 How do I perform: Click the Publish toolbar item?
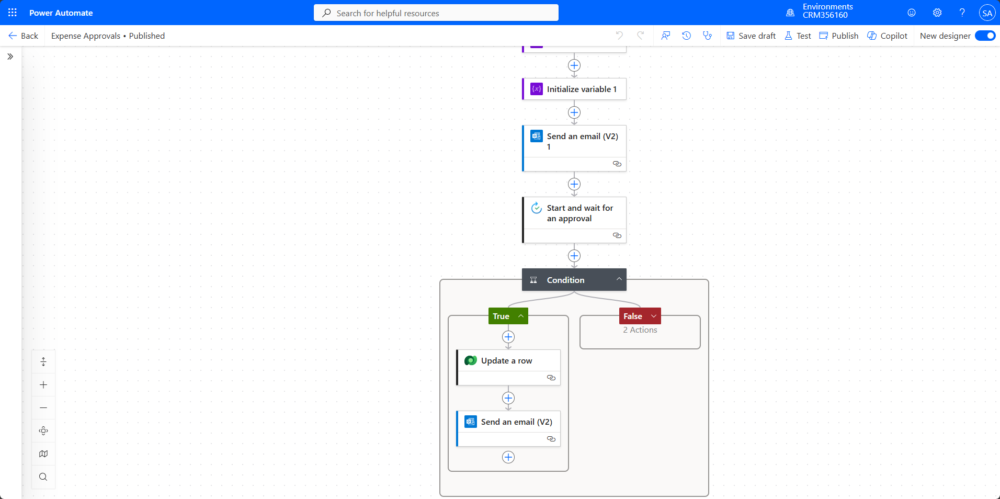tap(838, 36)
